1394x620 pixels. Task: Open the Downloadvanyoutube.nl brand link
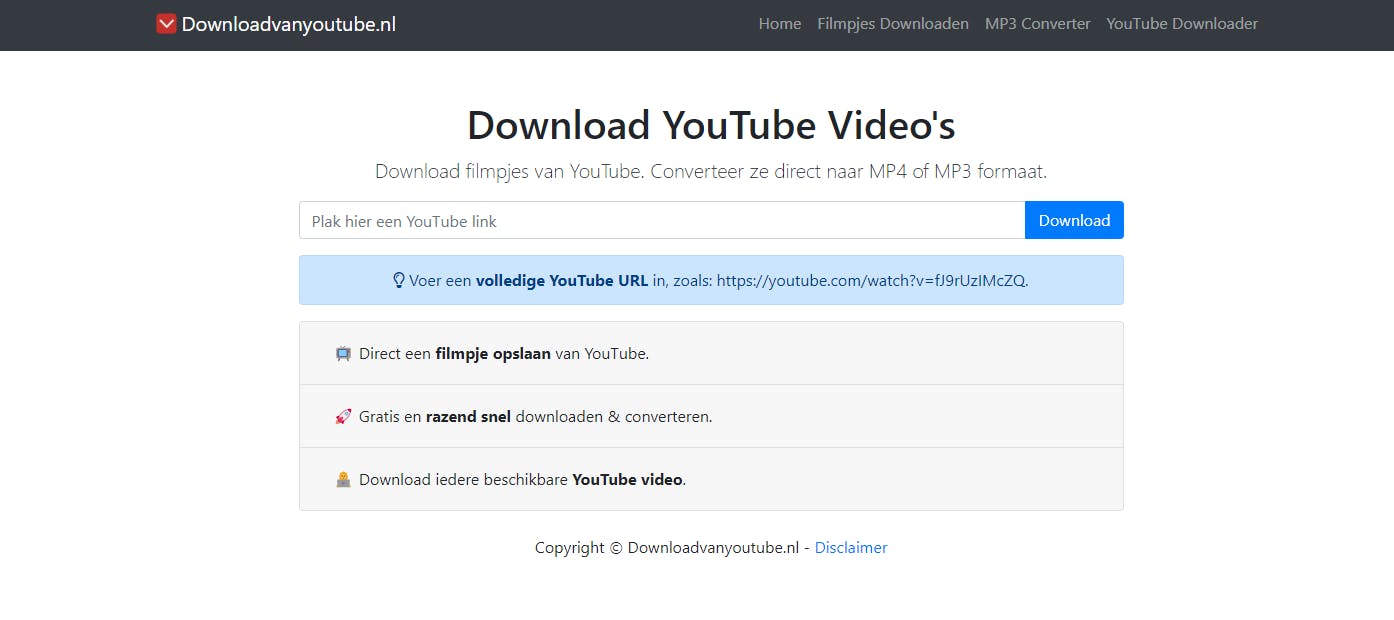[277, 24]
